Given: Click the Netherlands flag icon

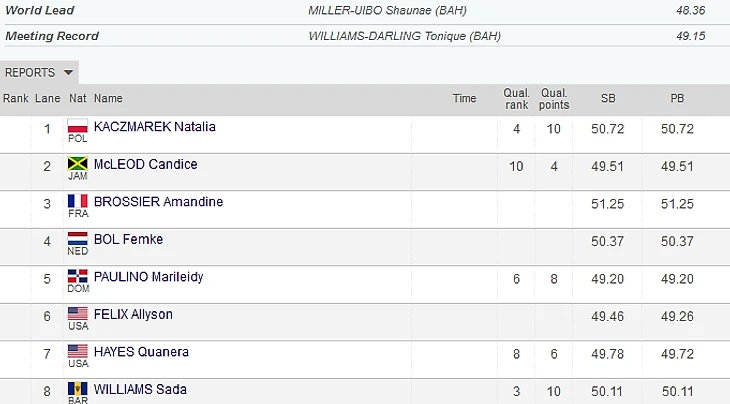Looking at the screenshot, I should click(x=78, y=239).
